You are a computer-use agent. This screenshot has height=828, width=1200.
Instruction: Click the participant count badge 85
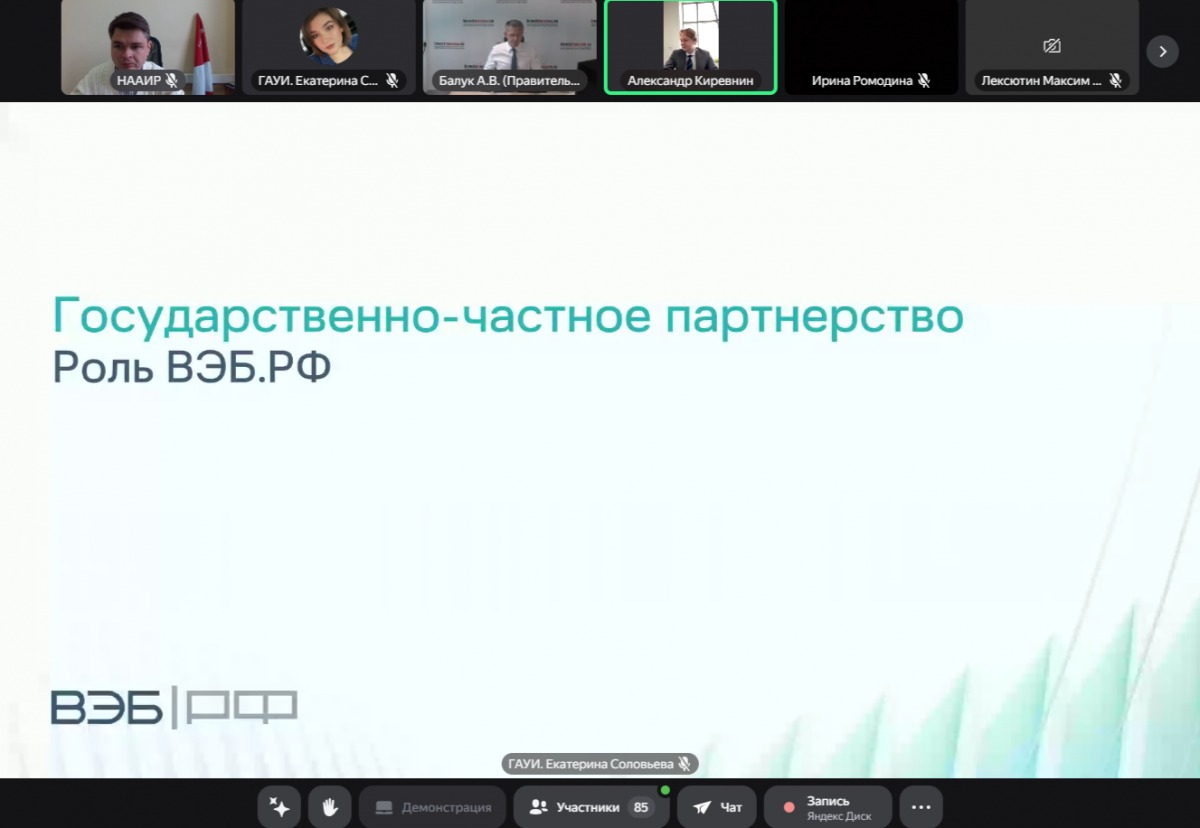pos(641,807)
